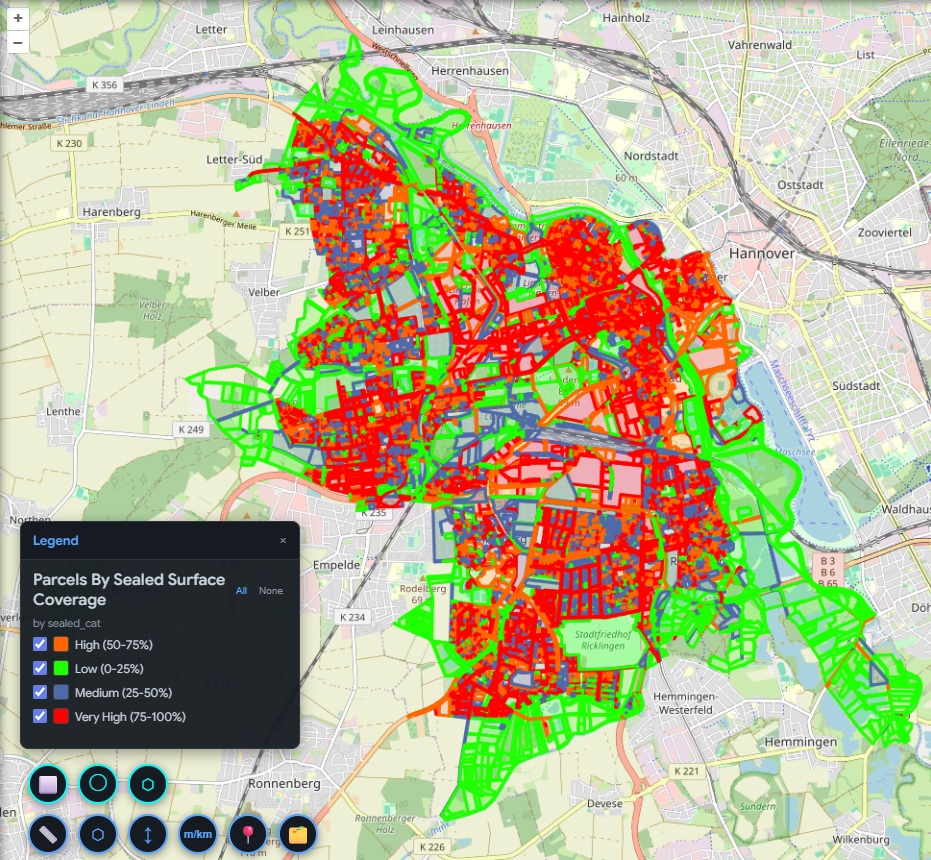The image size is (931, 860).
Task: Click the List district label
Action: (866, 55)
